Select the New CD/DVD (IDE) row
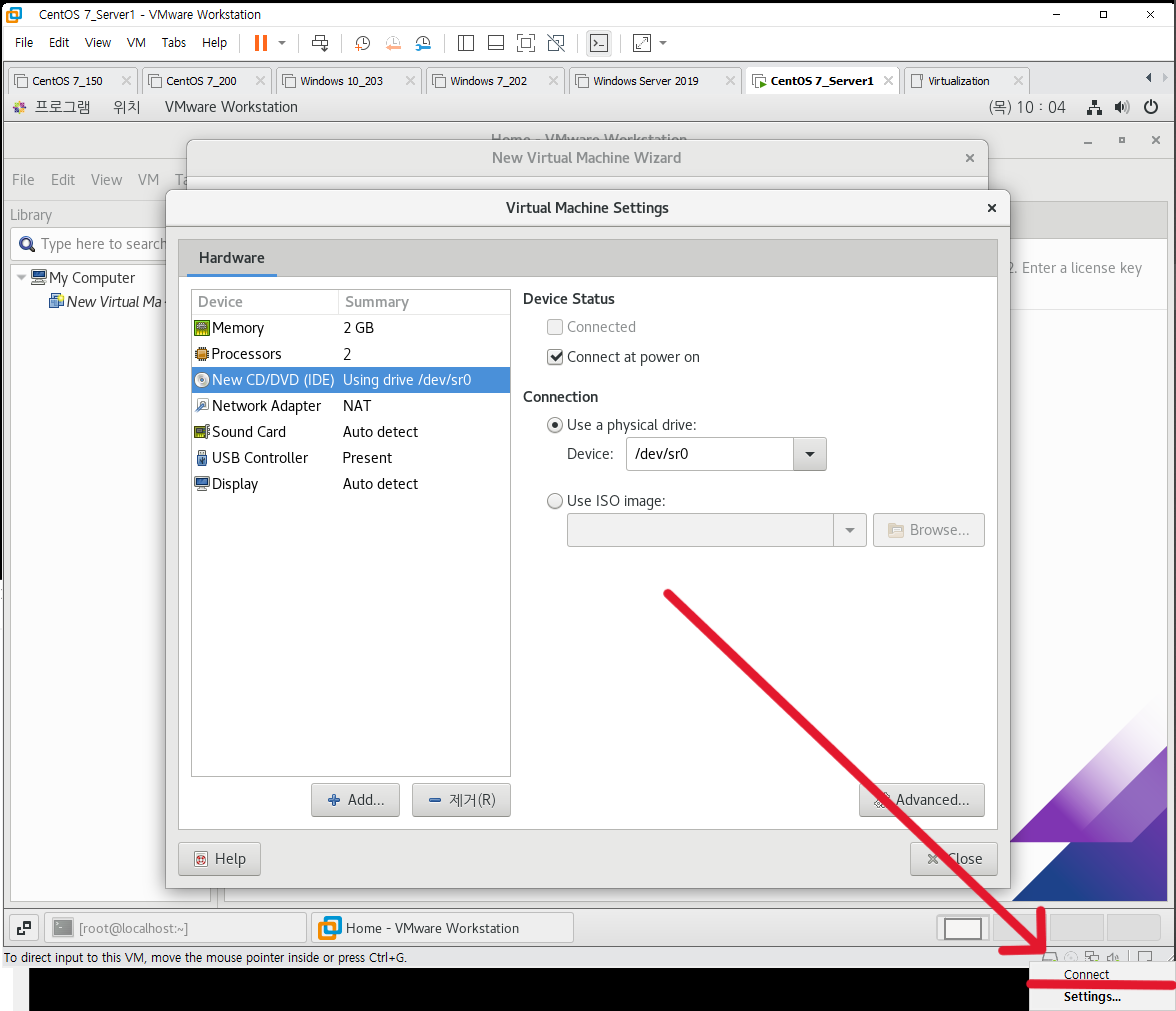This screenshot has height=1011, width=1176. coord(351,380)
